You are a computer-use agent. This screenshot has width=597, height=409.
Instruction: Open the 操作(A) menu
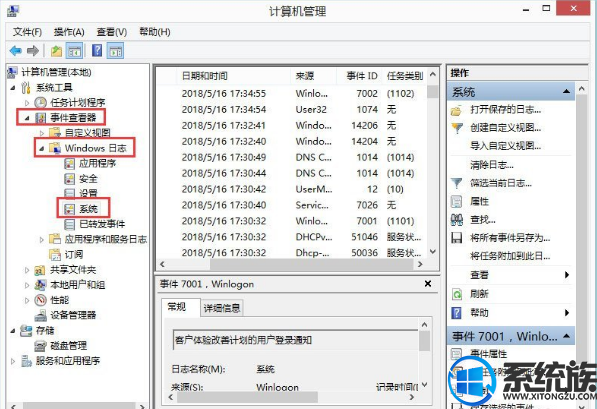69,32
